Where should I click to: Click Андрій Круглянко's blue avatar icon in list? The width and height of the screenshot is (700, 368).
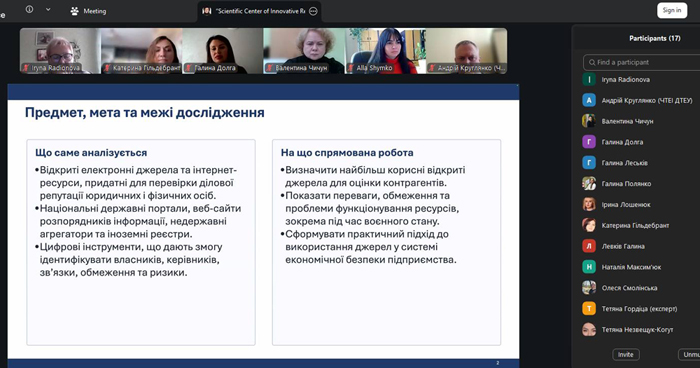[x=589, y=100]
